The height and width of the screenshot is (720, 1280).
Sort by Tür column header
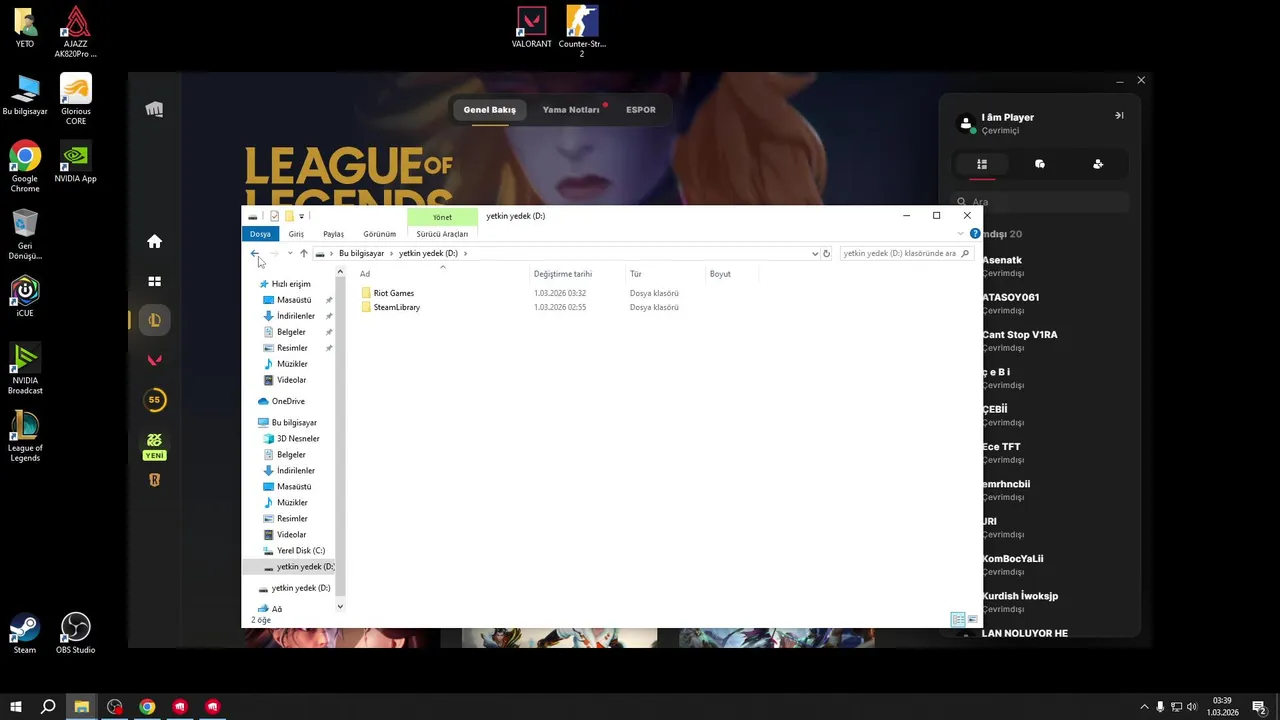tap(665, 274)
